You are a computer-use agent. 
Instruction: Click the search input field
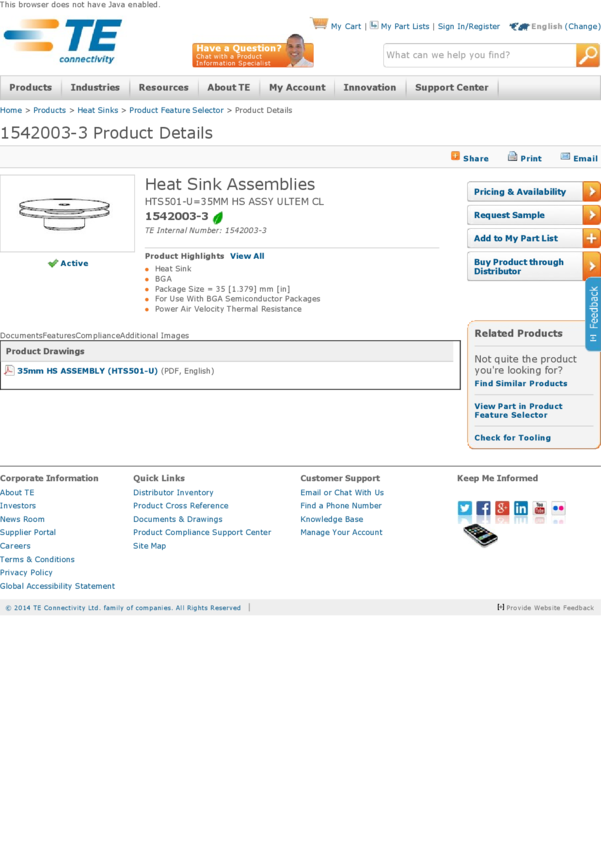point(479,55)
